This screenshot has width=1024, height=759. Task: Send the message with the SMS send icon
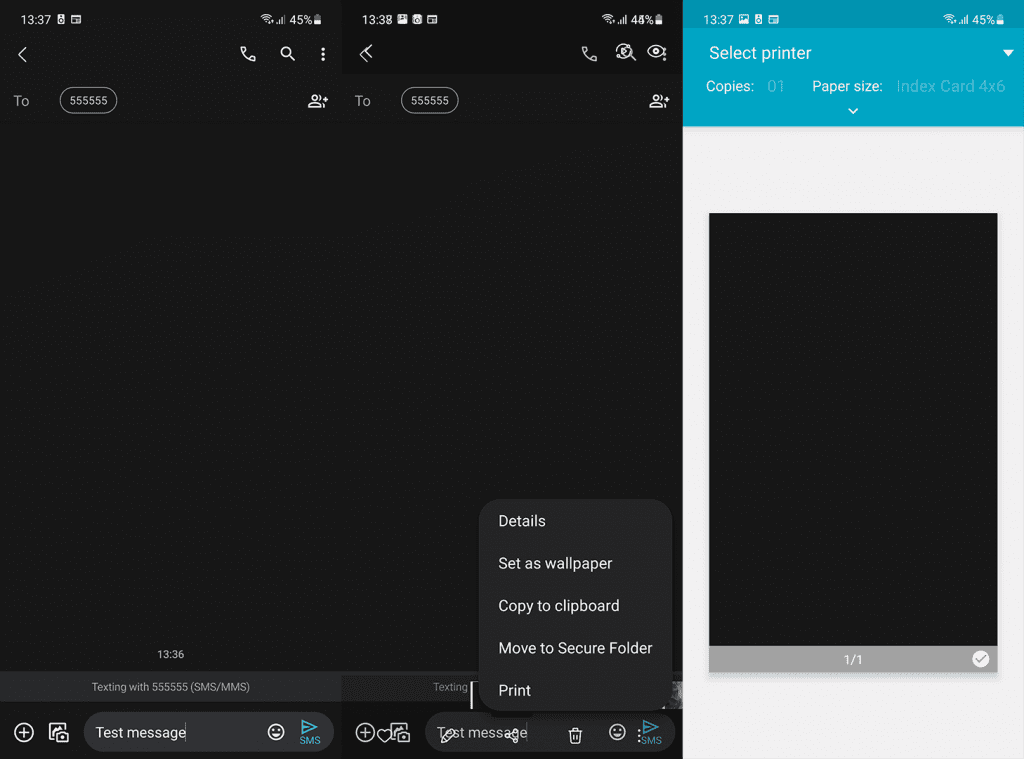click(309, 729)
